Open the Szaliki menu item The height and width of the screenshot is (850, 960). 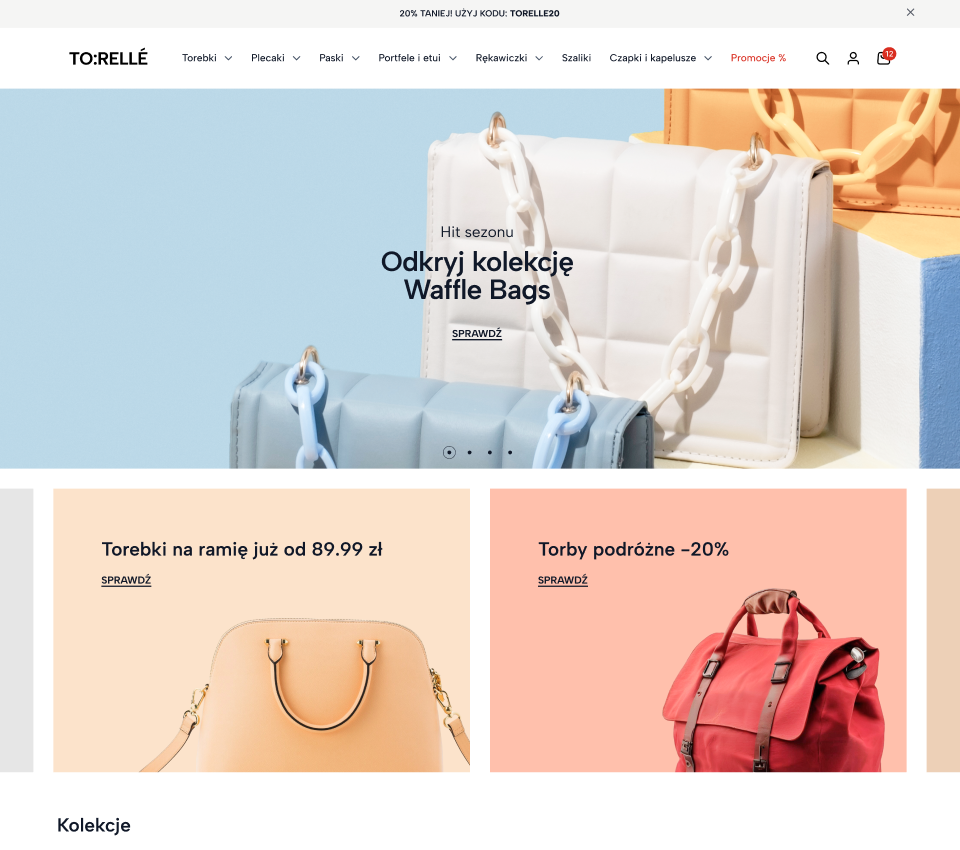pyautogui.click(x=576, y=58)
